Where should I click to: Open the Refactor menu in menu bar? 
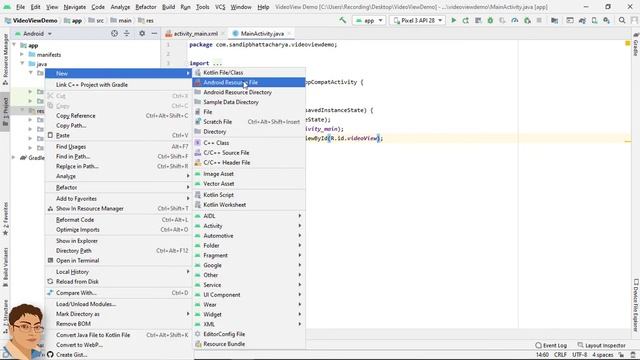(146, 7)
